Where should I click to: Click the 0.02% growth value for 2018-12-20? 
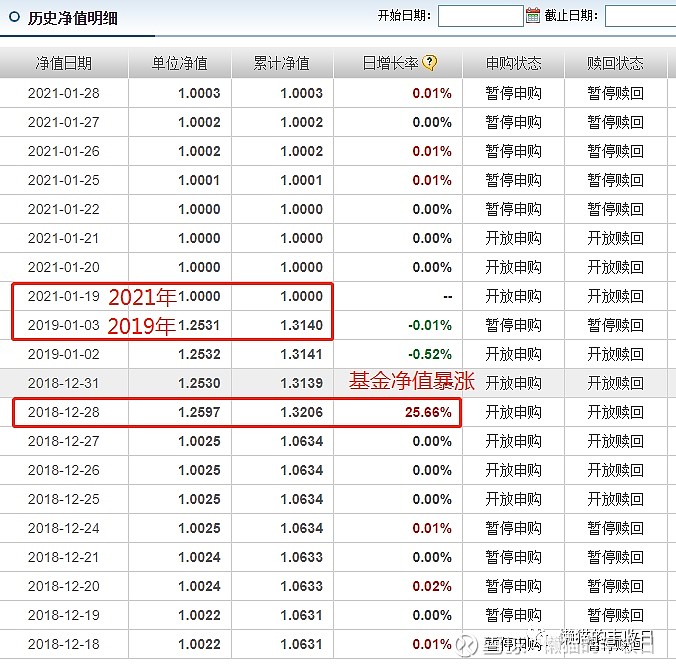coord(432,586)
